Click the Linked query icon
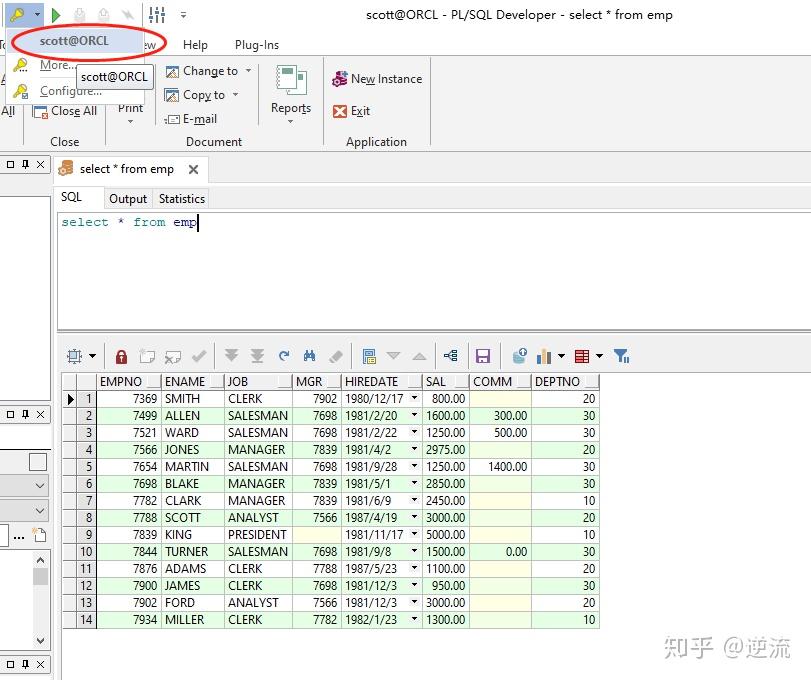Image resolution: width=811 pixels, height=680 pixels. (450, 356)
